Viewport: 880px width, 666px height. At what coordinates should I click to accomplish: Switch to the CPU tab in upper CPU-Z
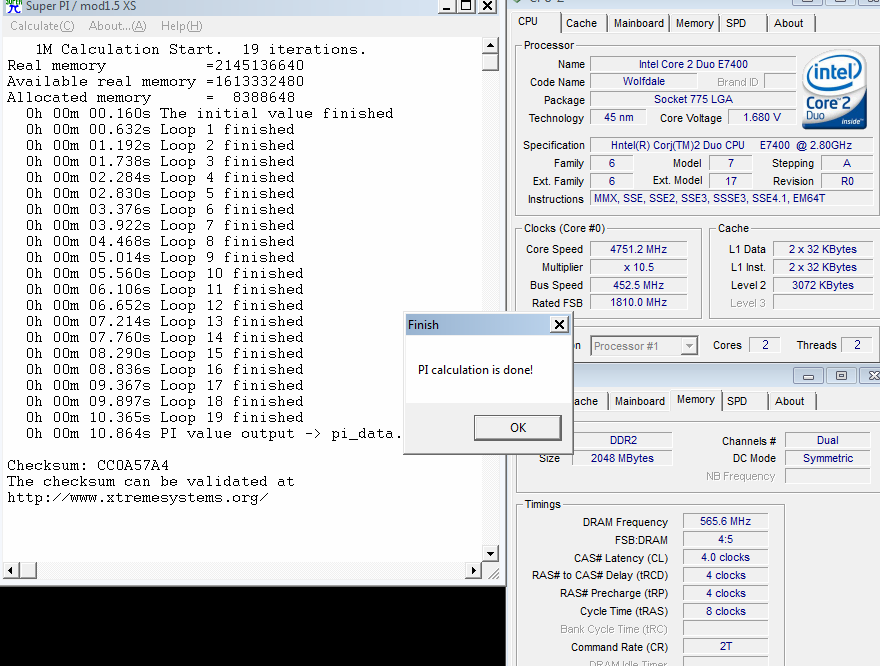coord(528,22)
